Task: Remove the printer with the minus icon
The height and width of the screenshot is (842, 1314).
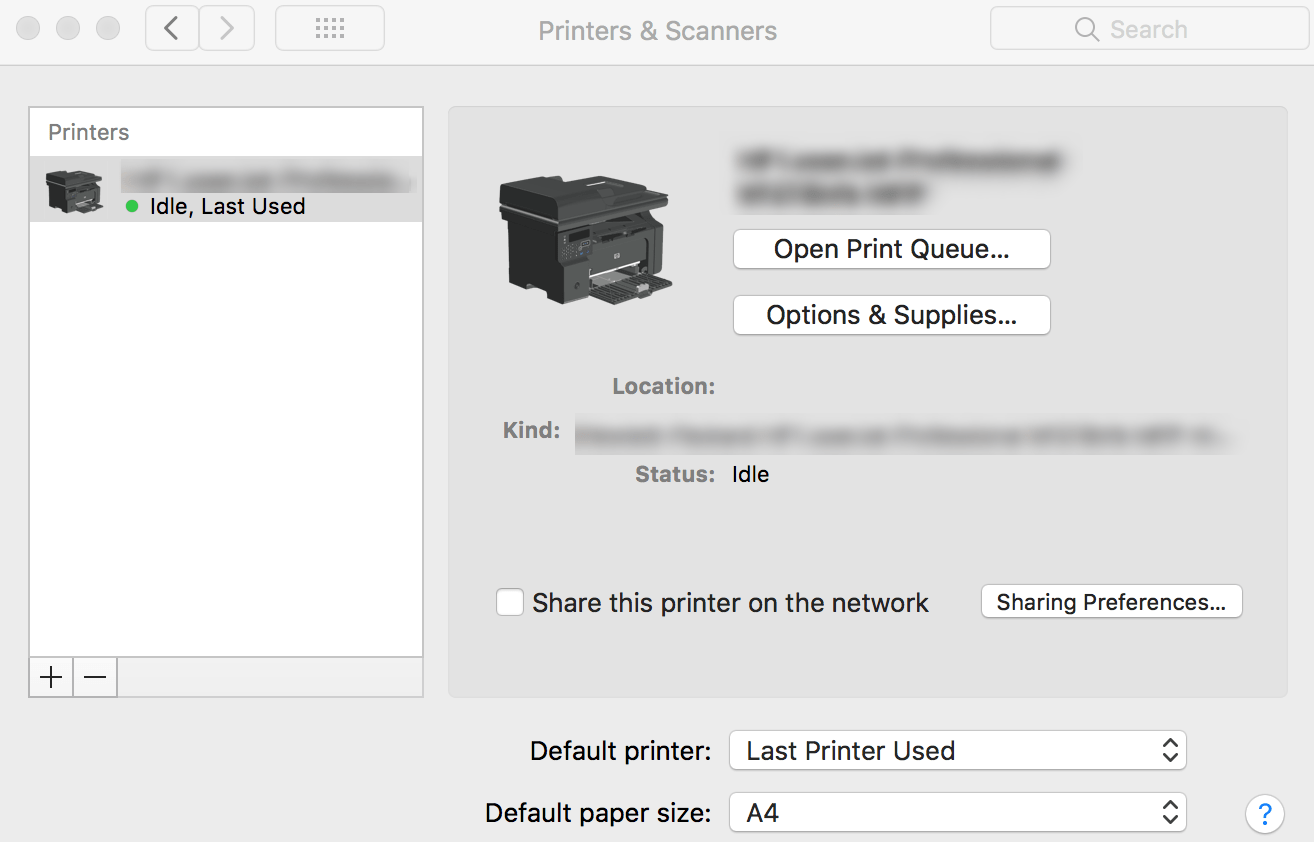Action: (x=94, y=677)
